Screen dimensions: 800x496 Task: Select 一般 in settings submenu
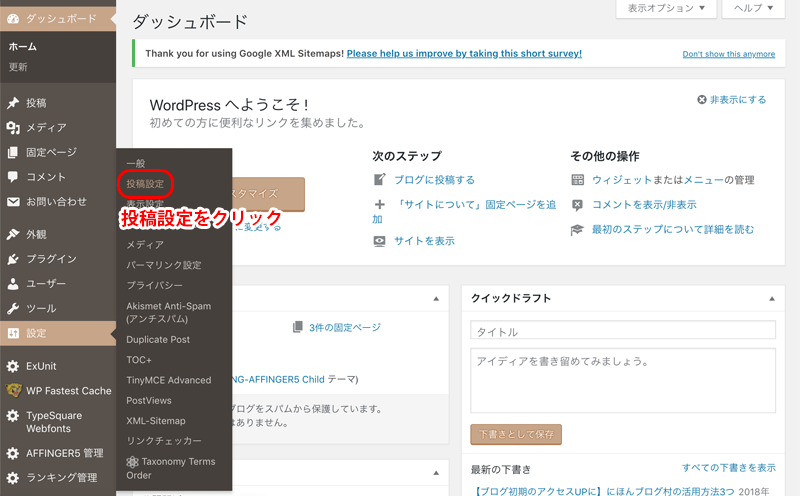point(136,163)
